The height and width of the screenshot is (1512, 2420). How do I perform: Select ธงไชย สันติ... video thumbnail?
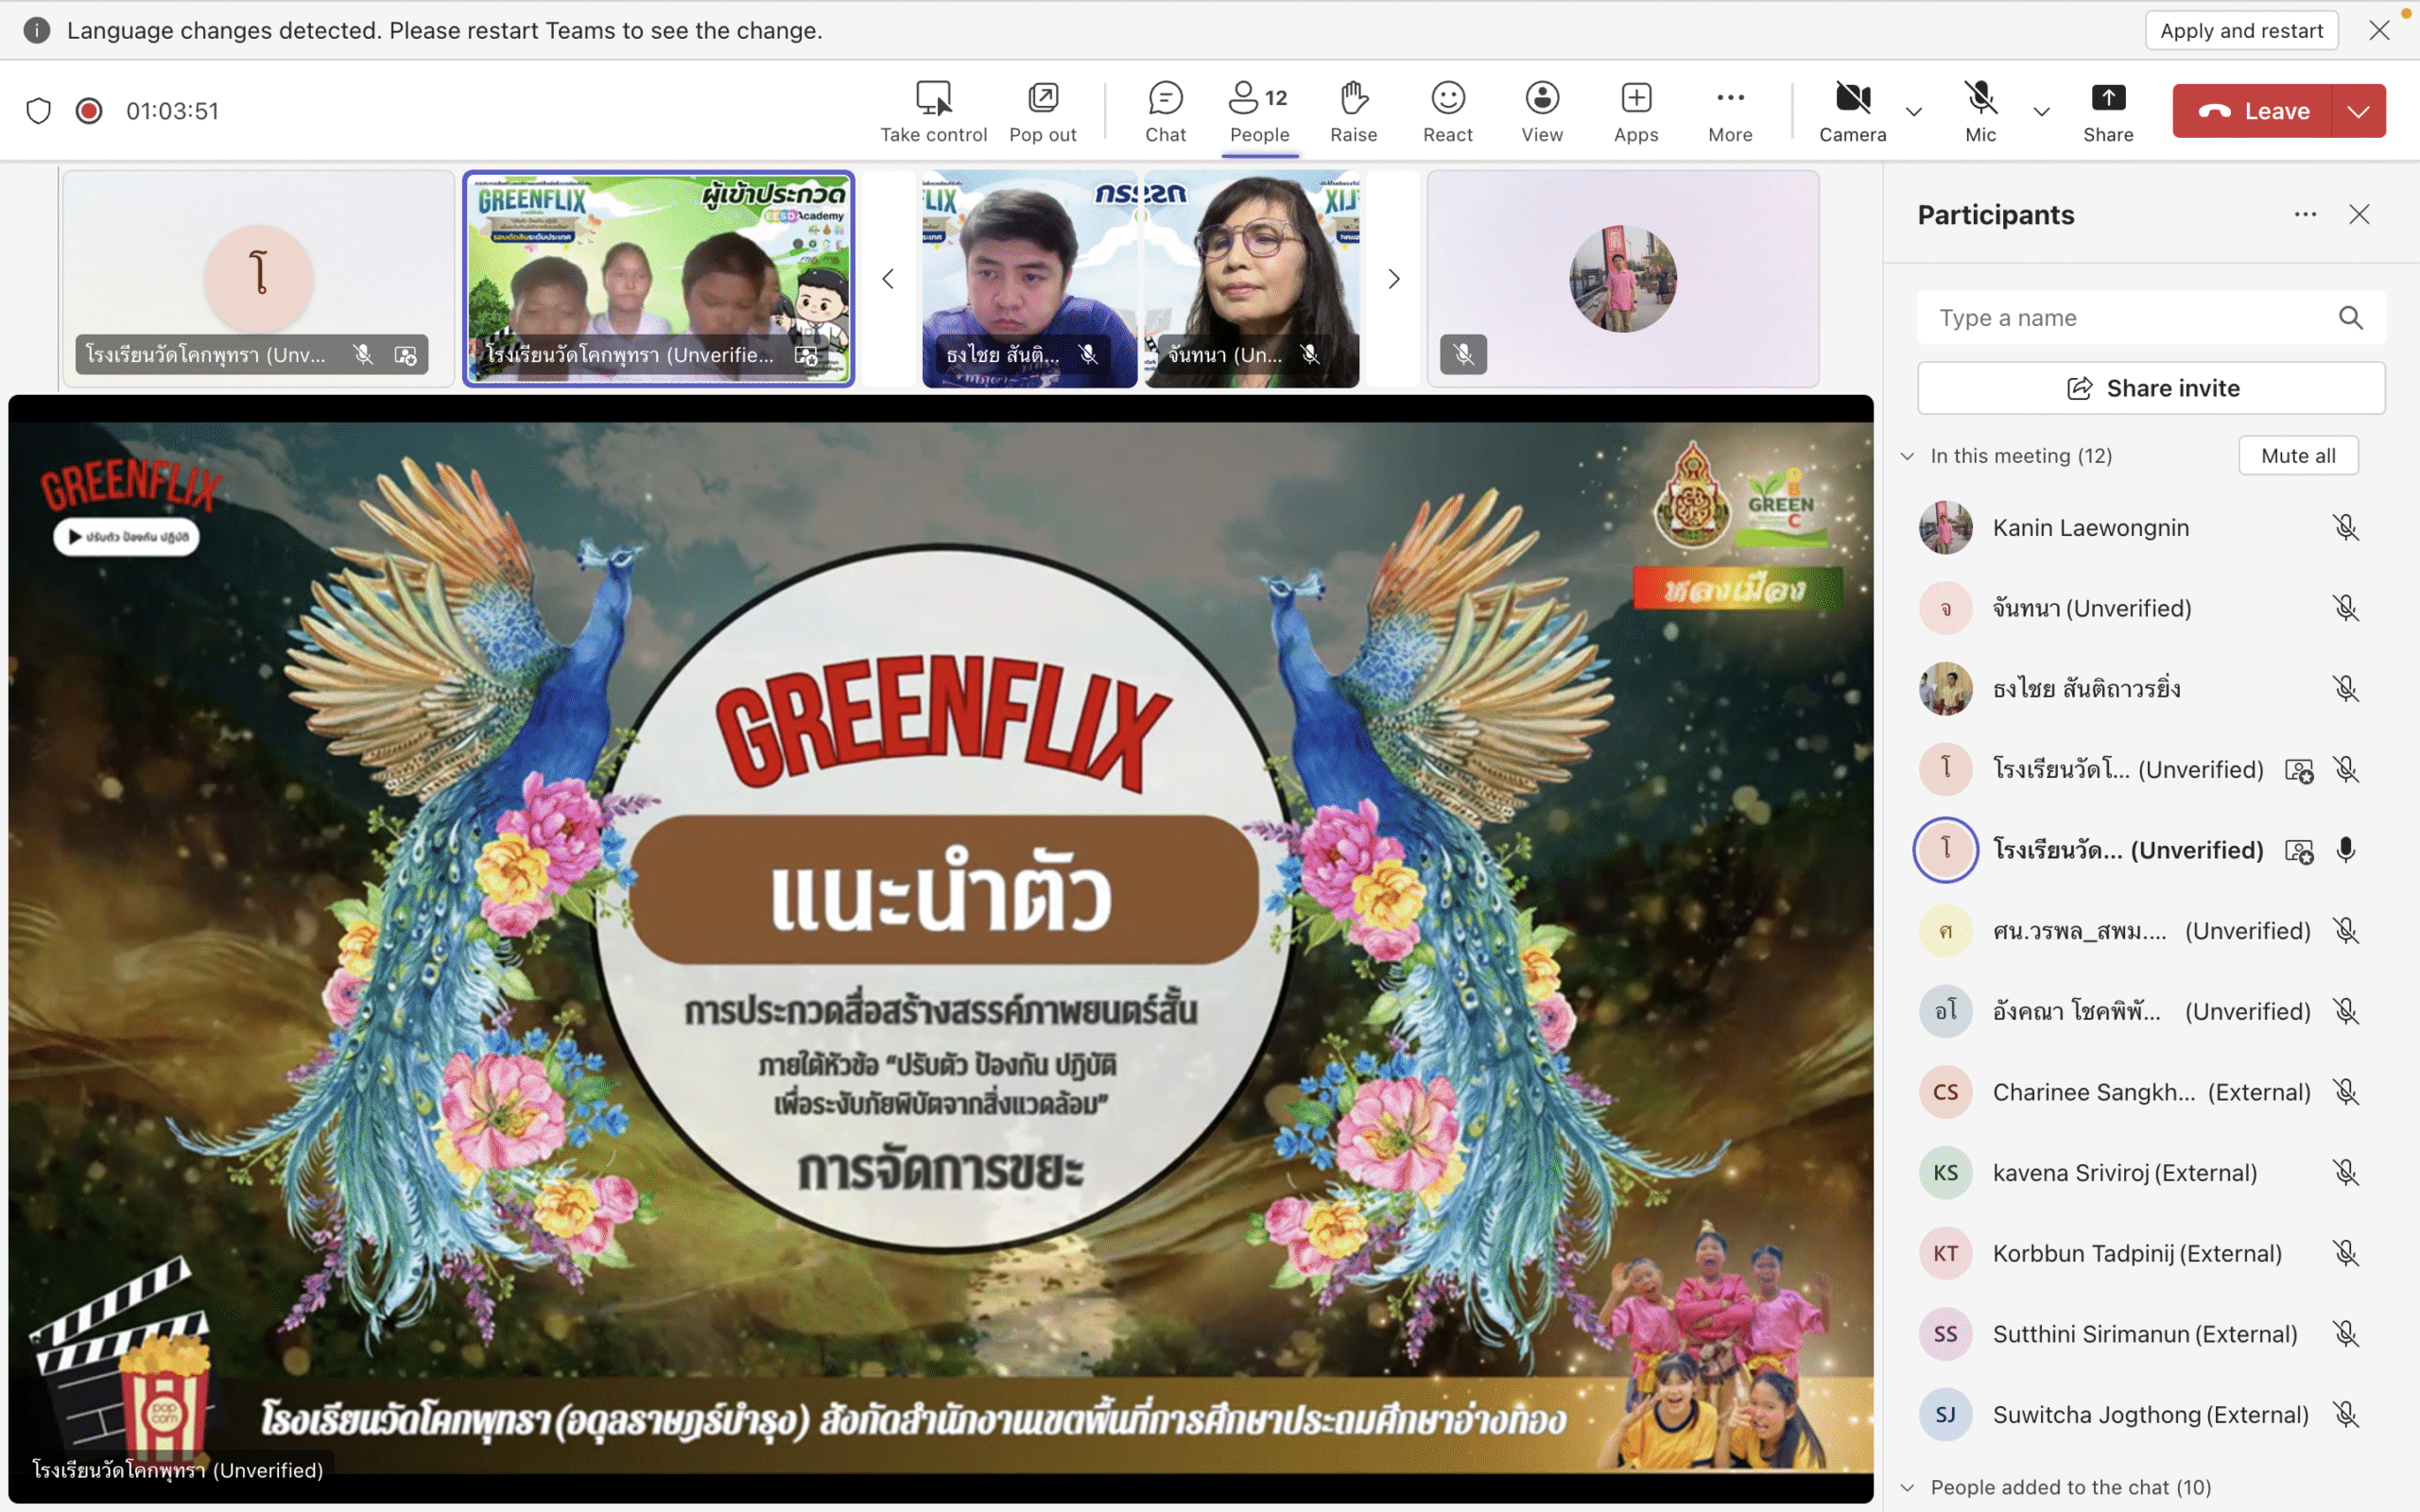[1029, 279]
